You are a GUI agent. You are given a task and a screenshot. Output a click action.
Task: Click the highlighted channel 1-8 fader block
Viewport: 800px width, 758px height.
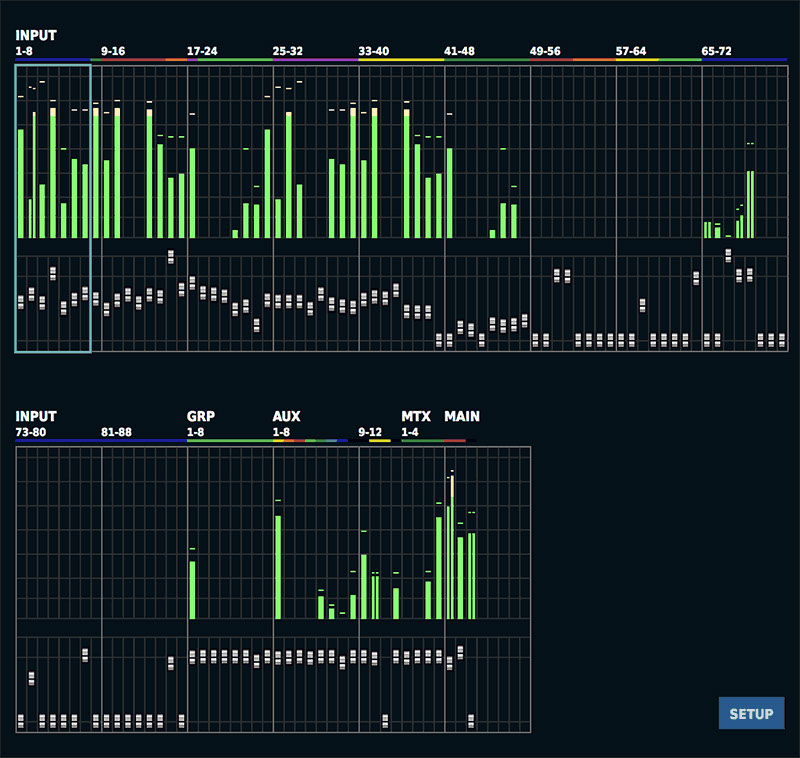[53, 302]
